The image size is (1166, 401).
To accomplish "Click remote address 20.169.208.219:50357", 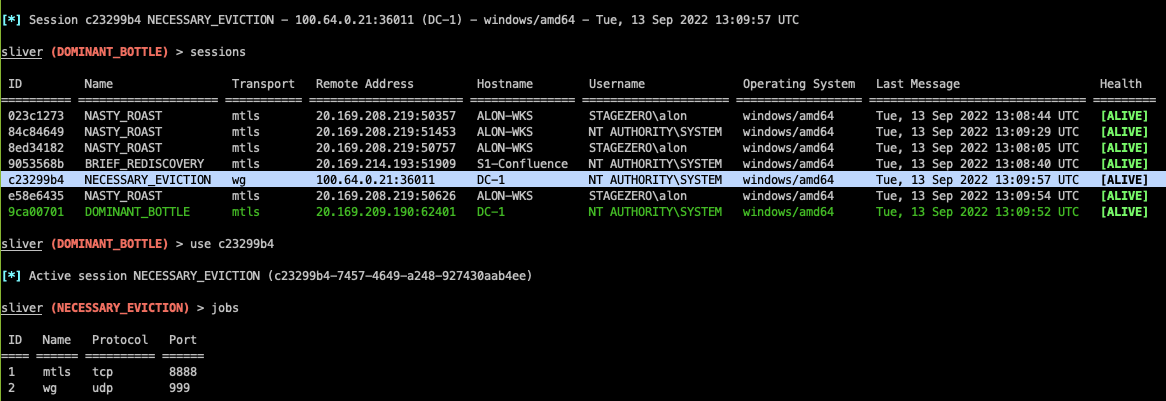I will coord(386,117).
